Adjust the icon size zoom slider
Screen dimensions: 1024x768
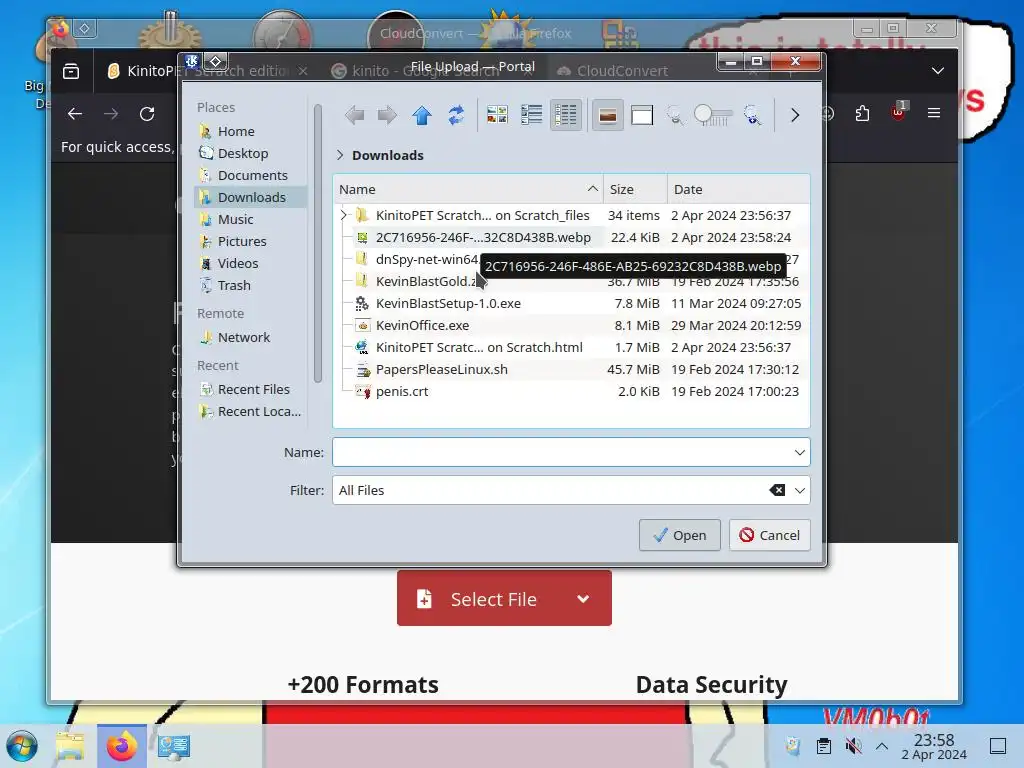click(713, 116)
